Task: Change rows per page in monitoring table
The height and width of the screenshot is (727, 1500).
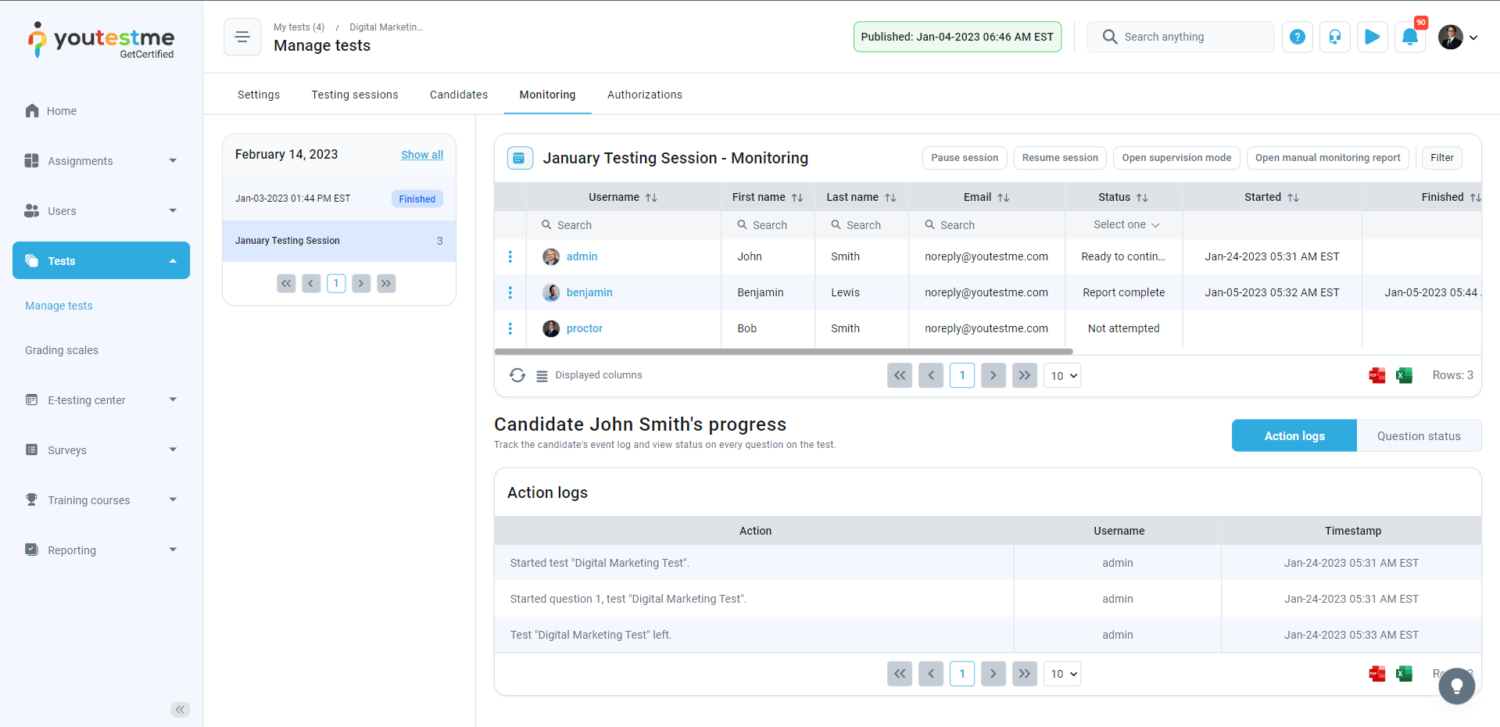Action: click(1062, 375)
